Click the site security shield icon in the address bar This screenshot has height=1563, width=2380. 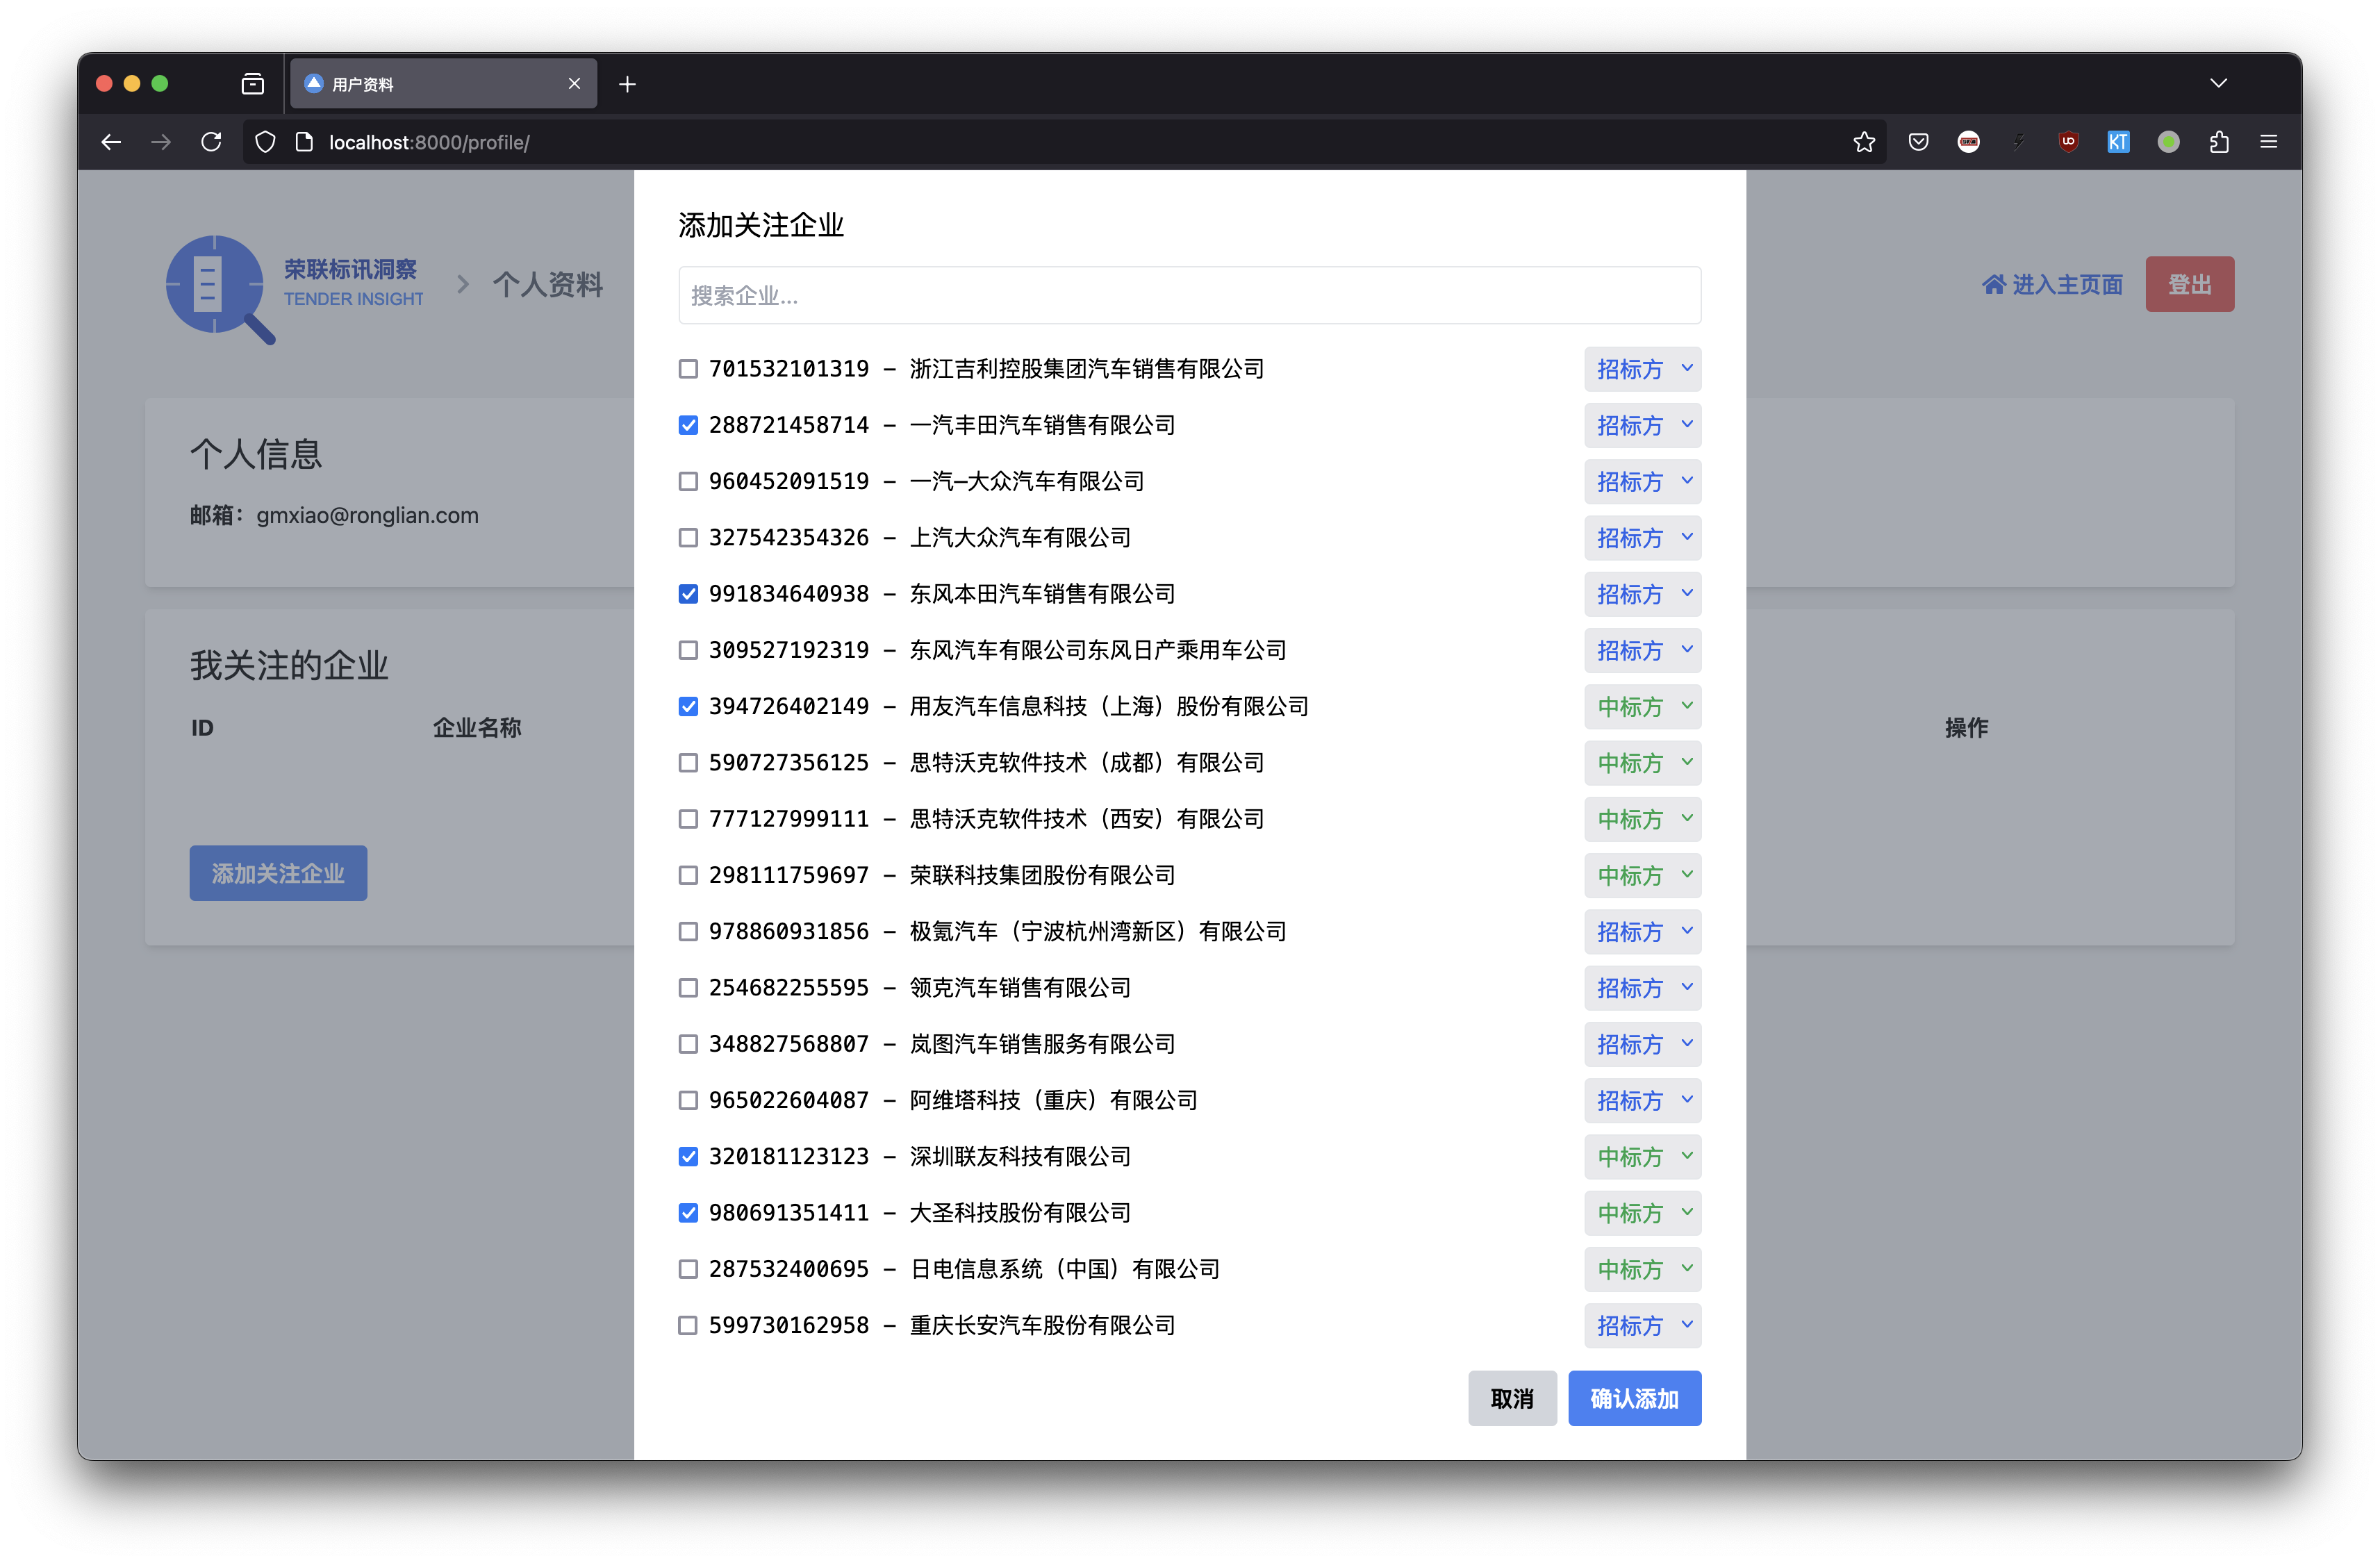pyautogui.click(x=265, y=142)
